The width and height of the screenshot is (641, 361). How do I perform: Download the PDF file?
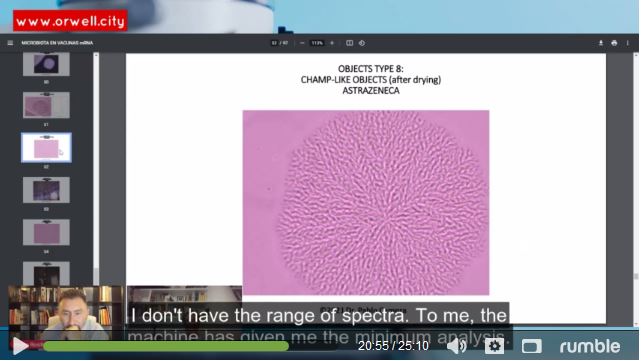[x=601, y=43]
